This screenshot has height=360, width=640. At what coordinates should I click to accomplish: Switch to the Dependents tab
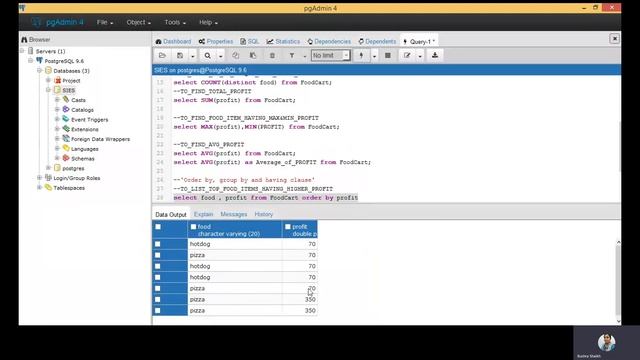click(x=377, y=41)
